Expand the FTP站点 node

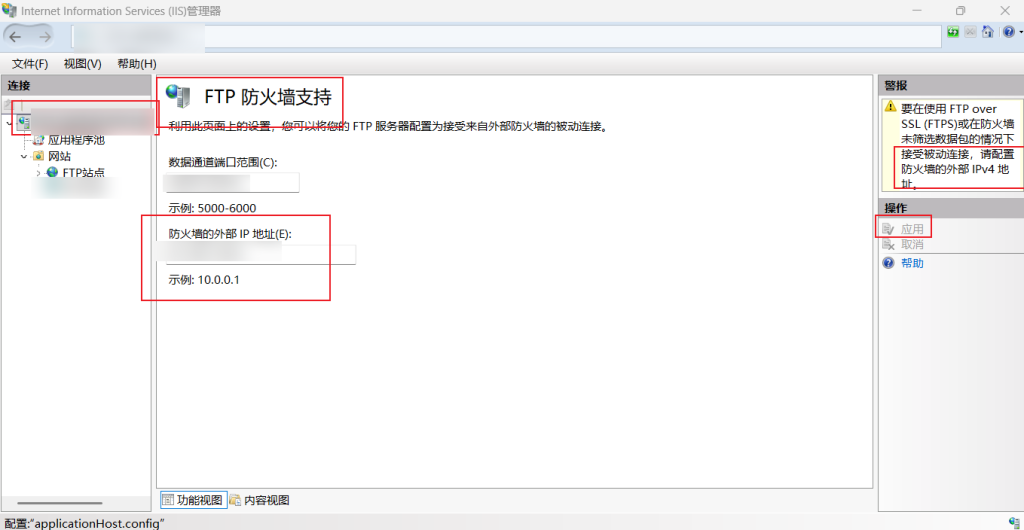click(x=38, y=173)
